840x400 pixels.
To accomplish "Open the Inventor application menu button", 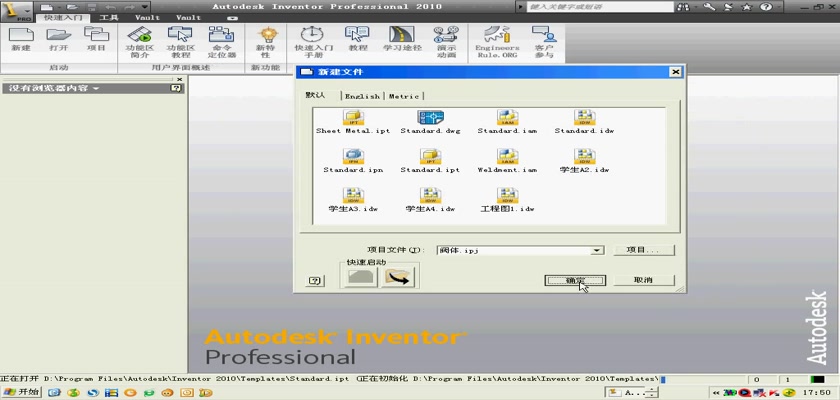I will point(16,10).
